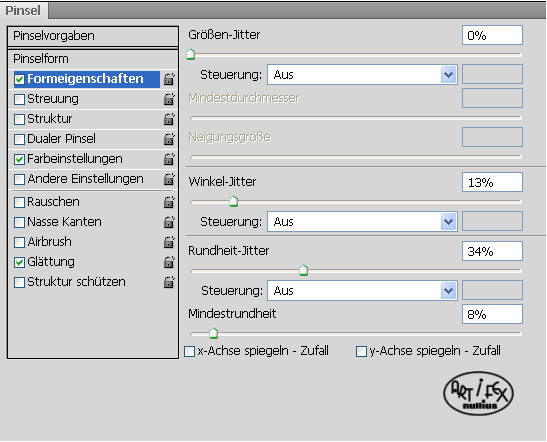Toggle lock for Andere Einstellungen
The width and height of the screenshot is (547, 442).
pyautogui.click(x=169, y=179)
